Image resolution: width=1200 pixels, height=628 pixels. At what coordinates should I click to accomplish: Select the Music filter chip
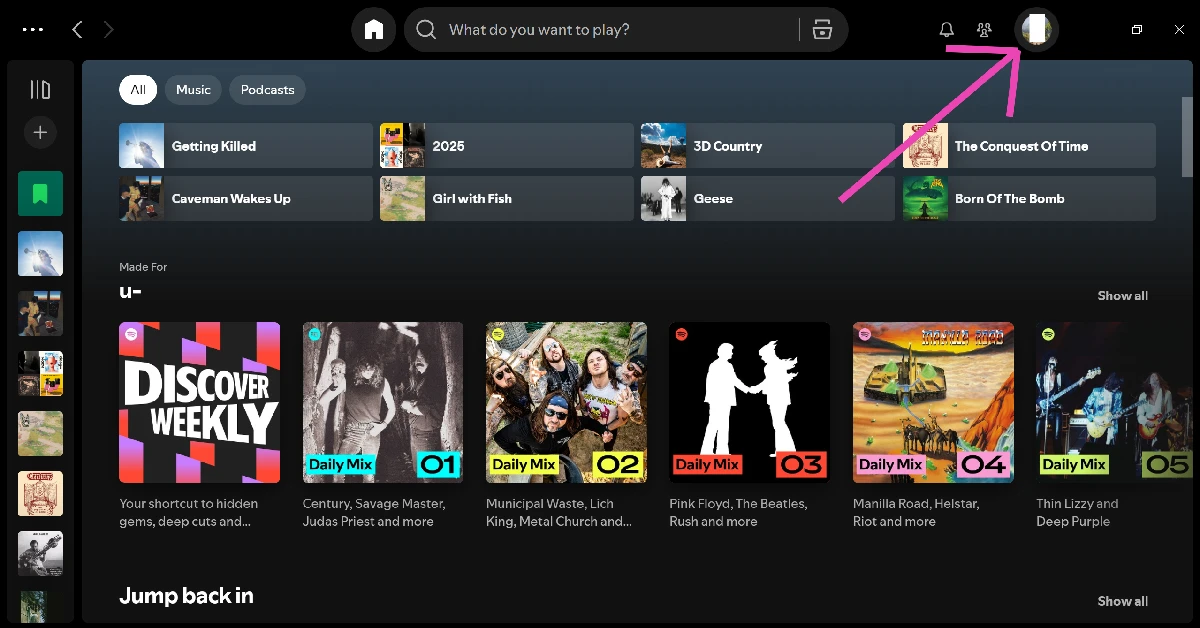(193, 90)
